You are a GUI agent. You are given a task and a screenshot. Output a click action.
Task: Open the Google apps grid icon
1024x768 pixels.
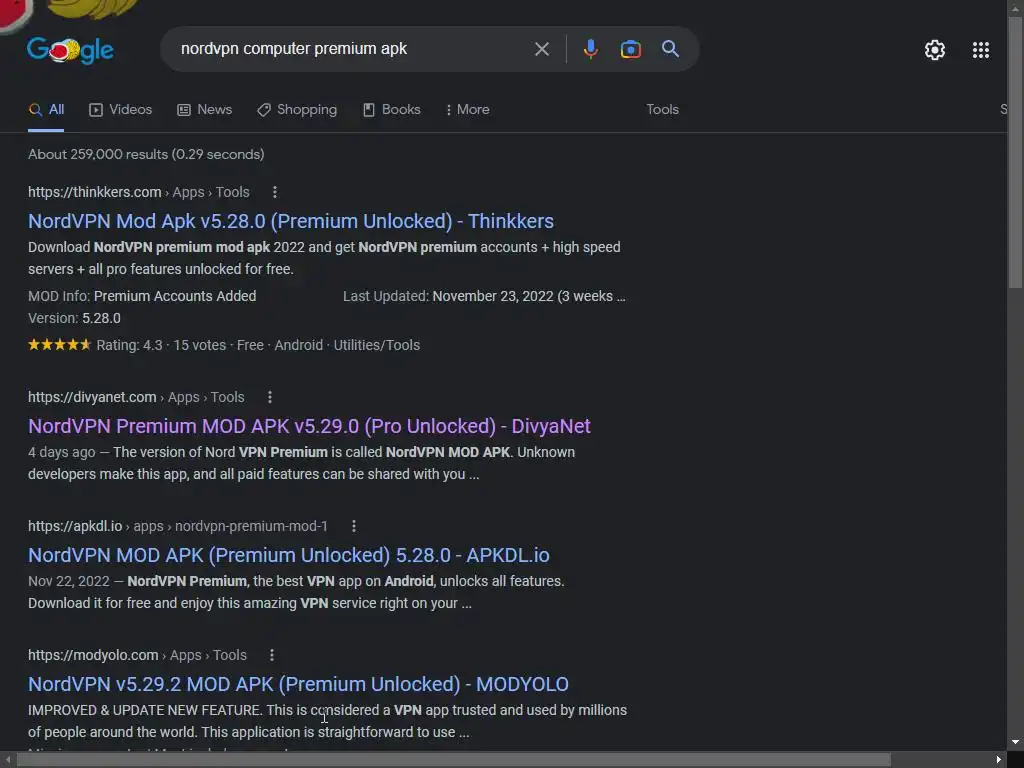980,50
